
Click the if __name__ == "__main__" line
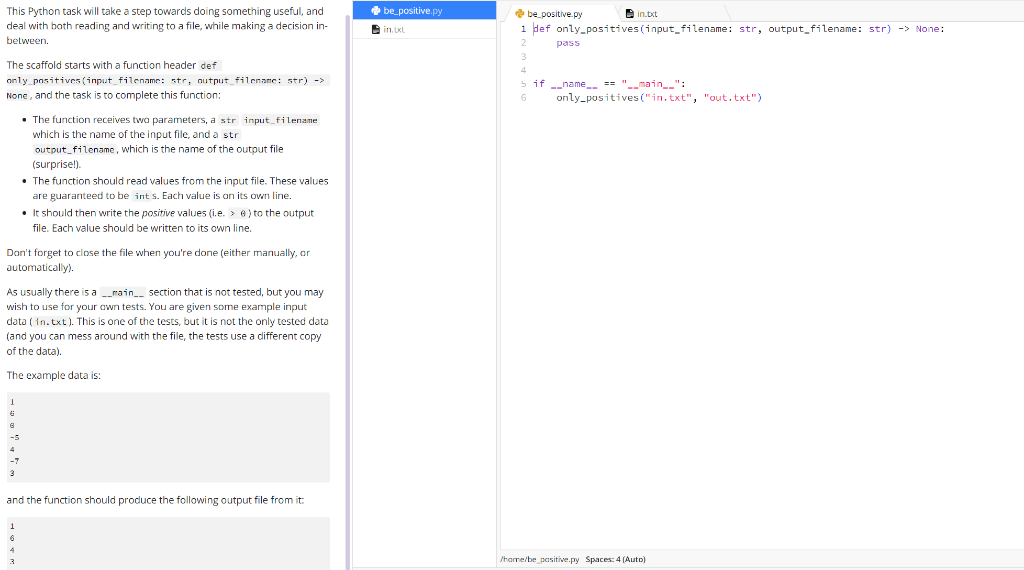[609, 84]
